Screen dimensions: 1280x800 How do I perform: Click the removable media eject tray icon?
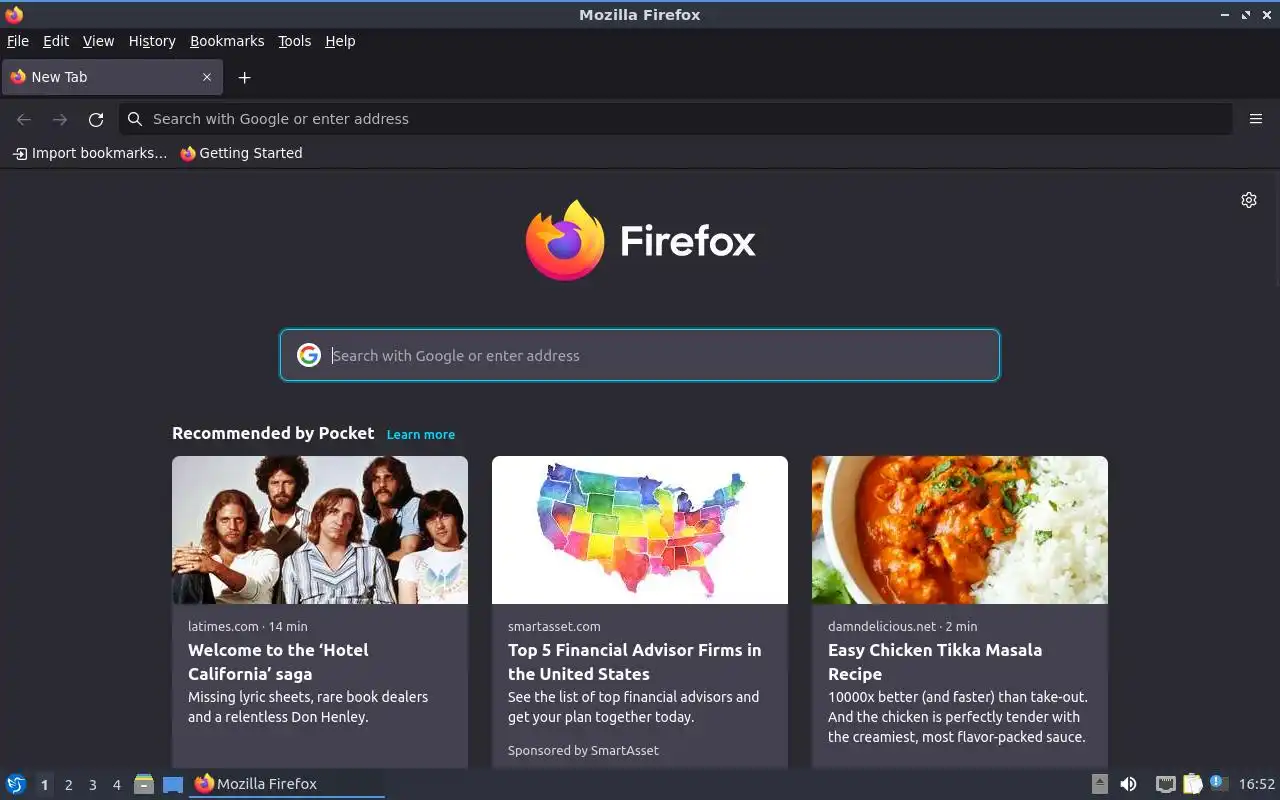tap(1099, 784)
